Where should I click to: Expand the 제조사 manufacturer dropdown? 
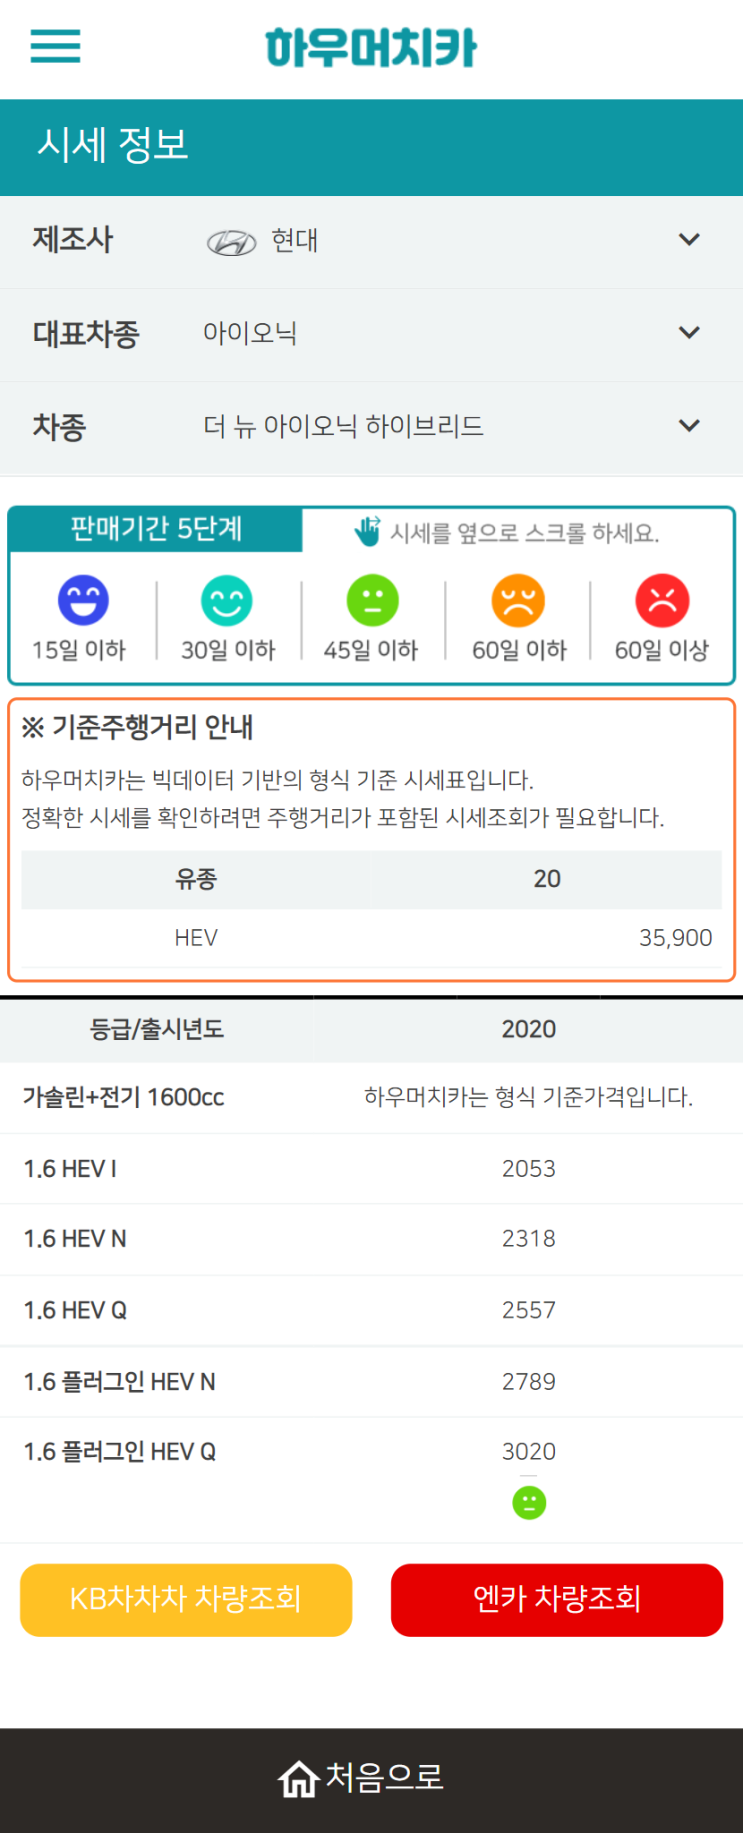(371, 241)
